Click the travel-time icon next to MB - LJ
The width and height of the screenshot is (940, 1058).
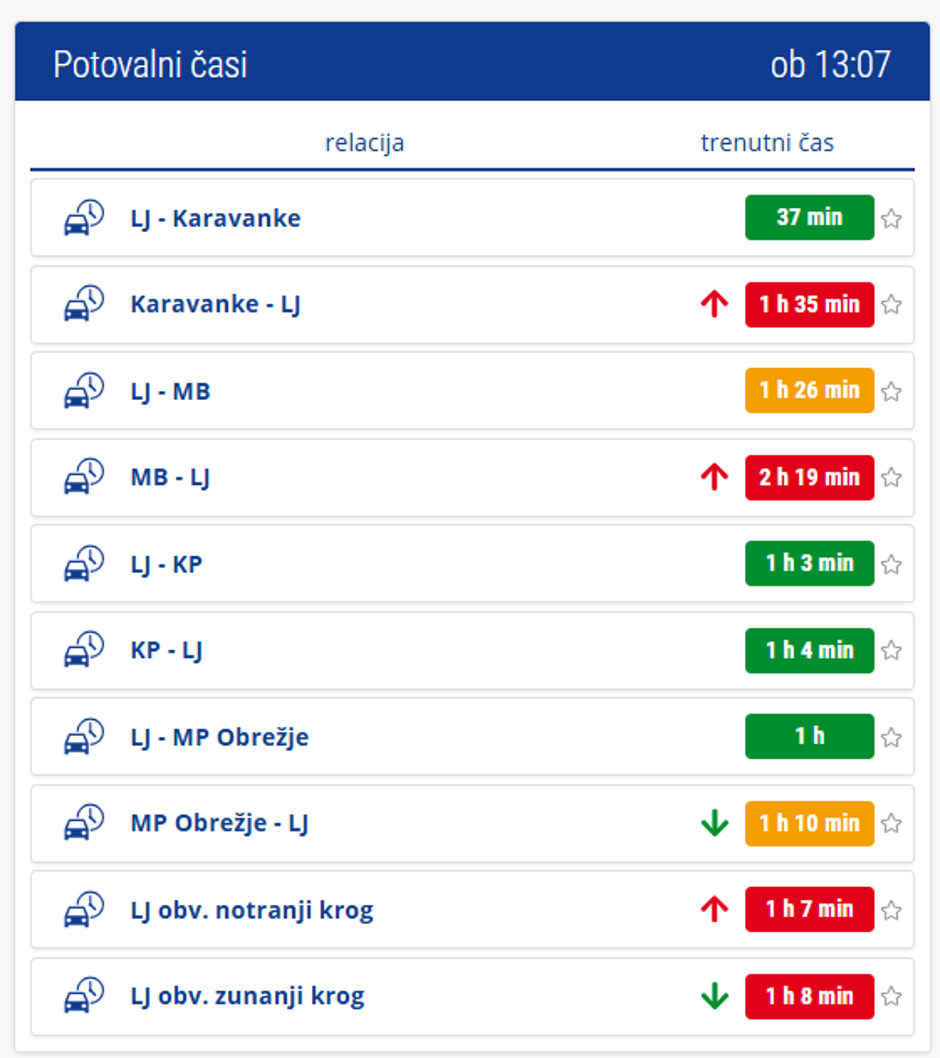(84, 478)
